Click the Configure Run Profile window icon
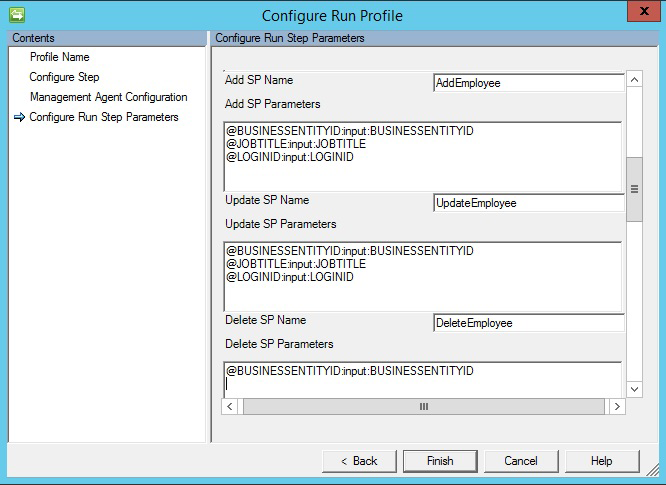Viewport: 666px width, 485px height. [x=17, y=15]
